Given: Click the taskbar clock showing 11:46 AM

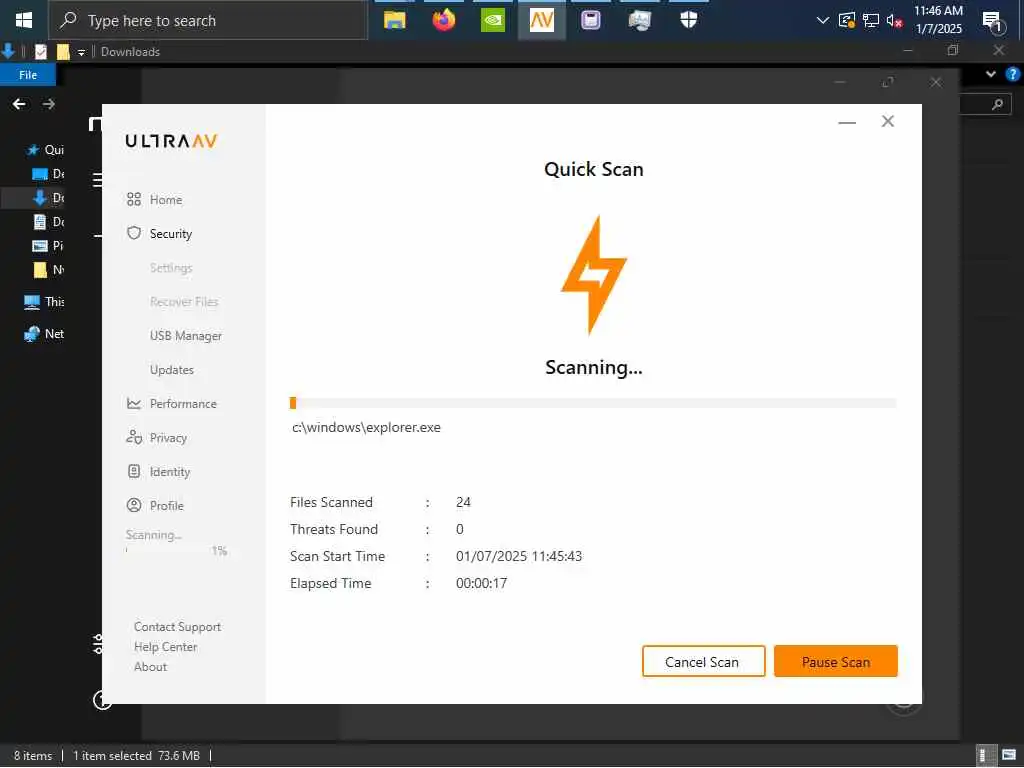Looking at the screenshot, I should [938, 20].
